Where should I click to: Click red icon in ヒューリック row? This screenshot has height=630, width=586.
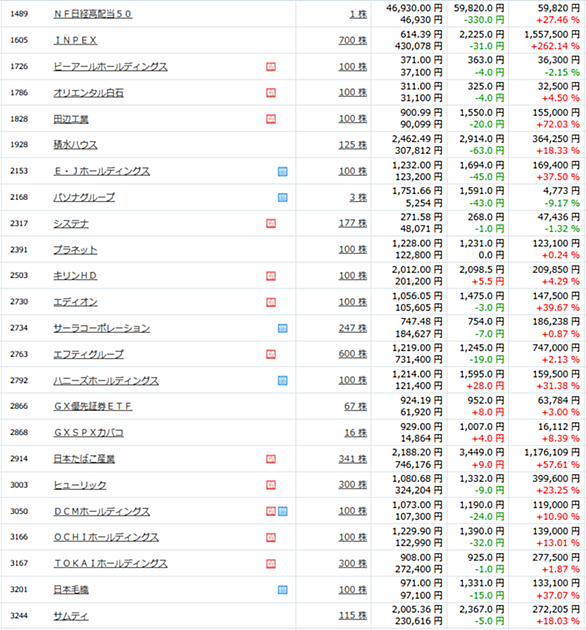coord(271,485)
